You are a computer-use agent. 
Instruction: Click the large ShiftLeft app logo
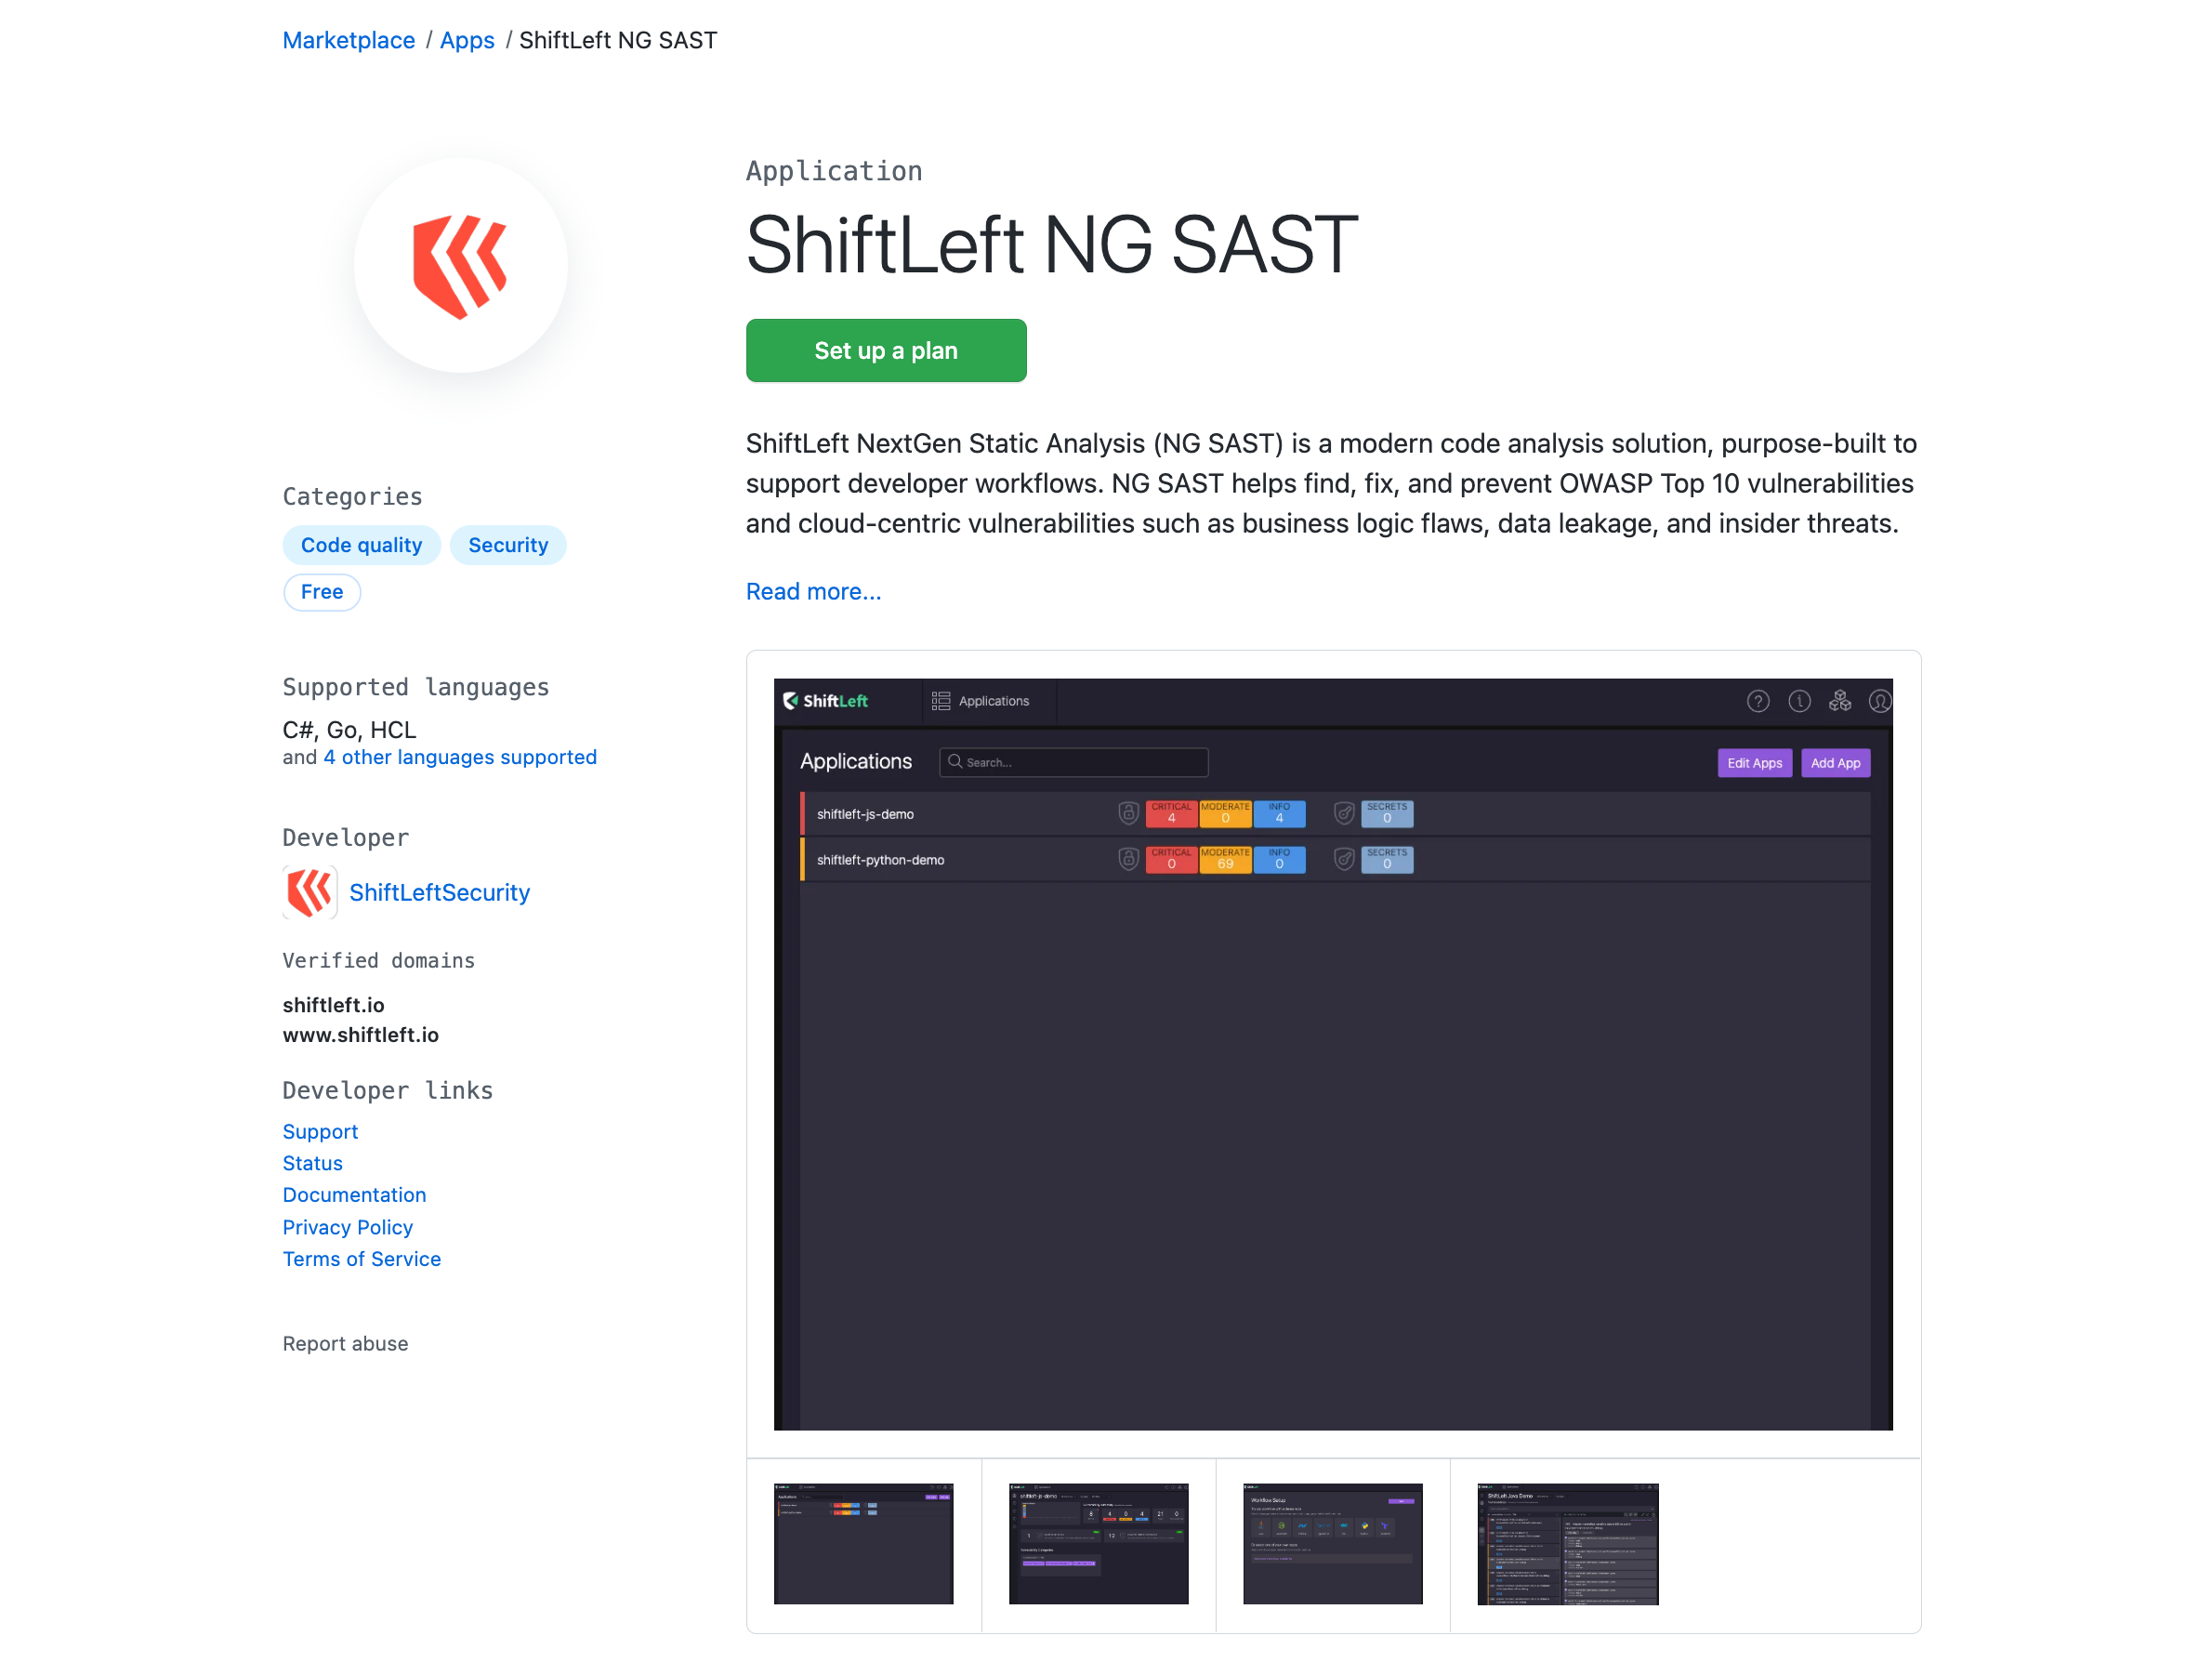point(461,266)
